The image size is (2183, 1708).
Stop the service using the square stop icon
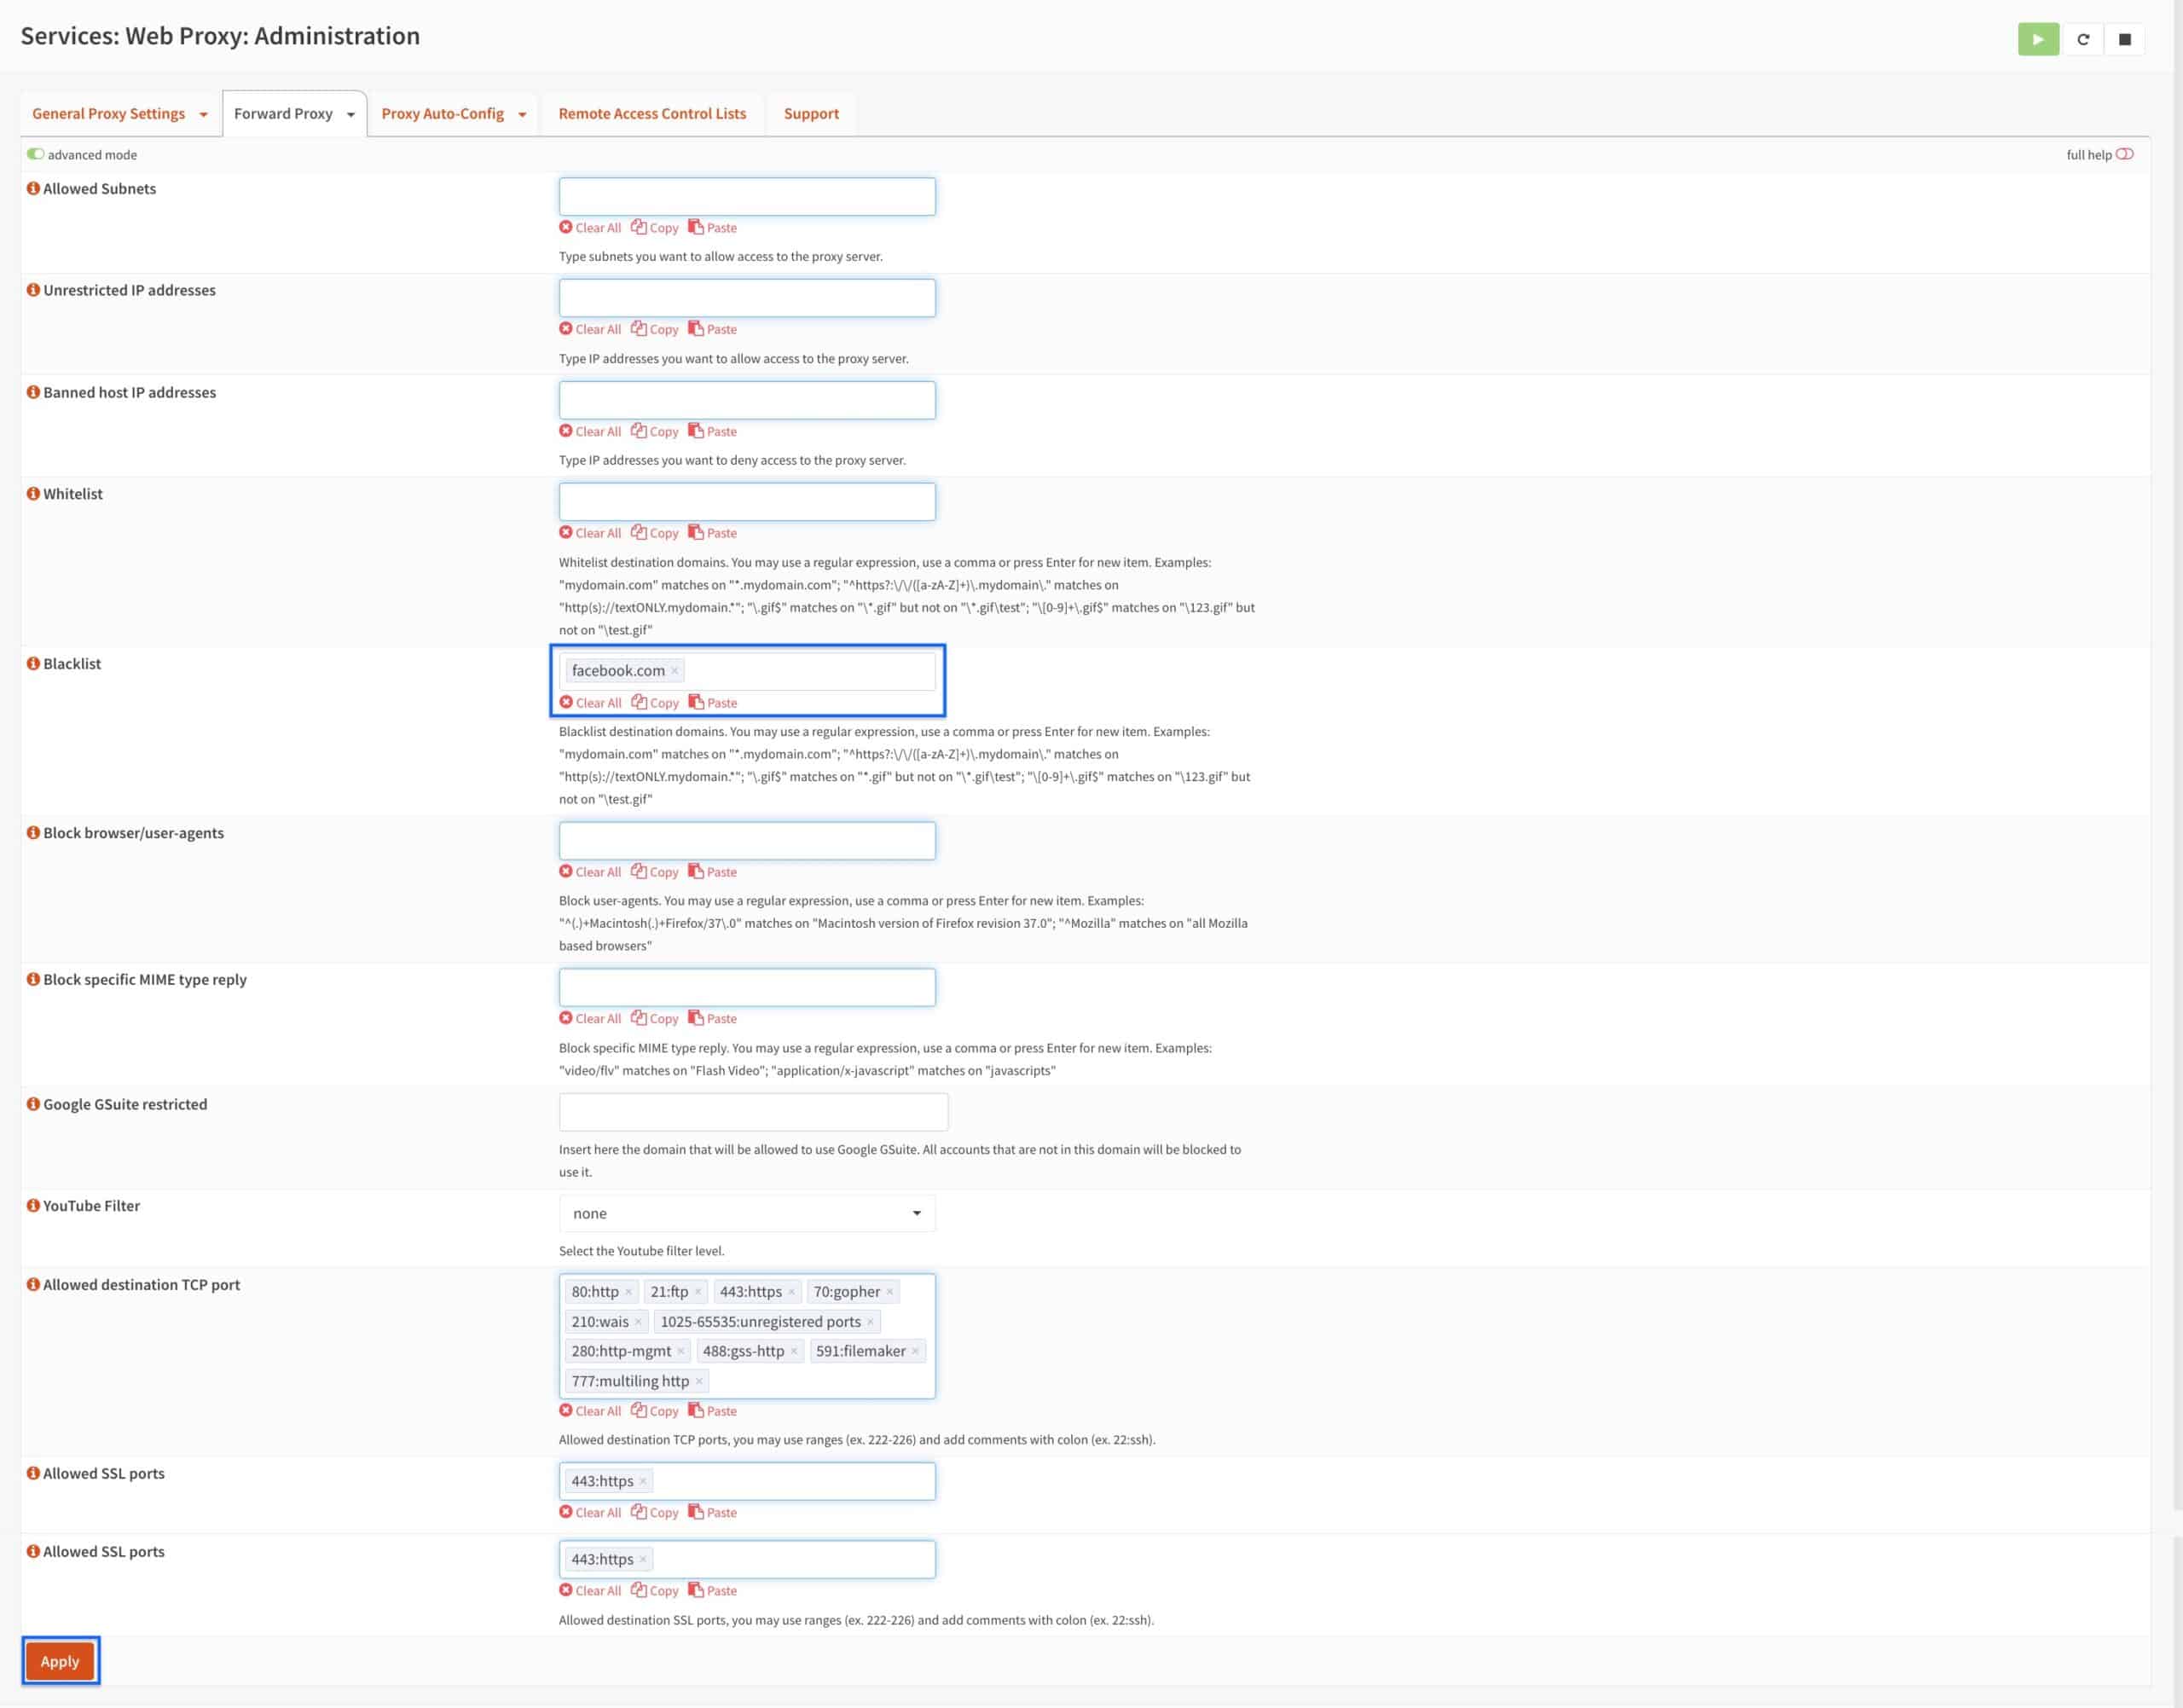coord(2126,39)
